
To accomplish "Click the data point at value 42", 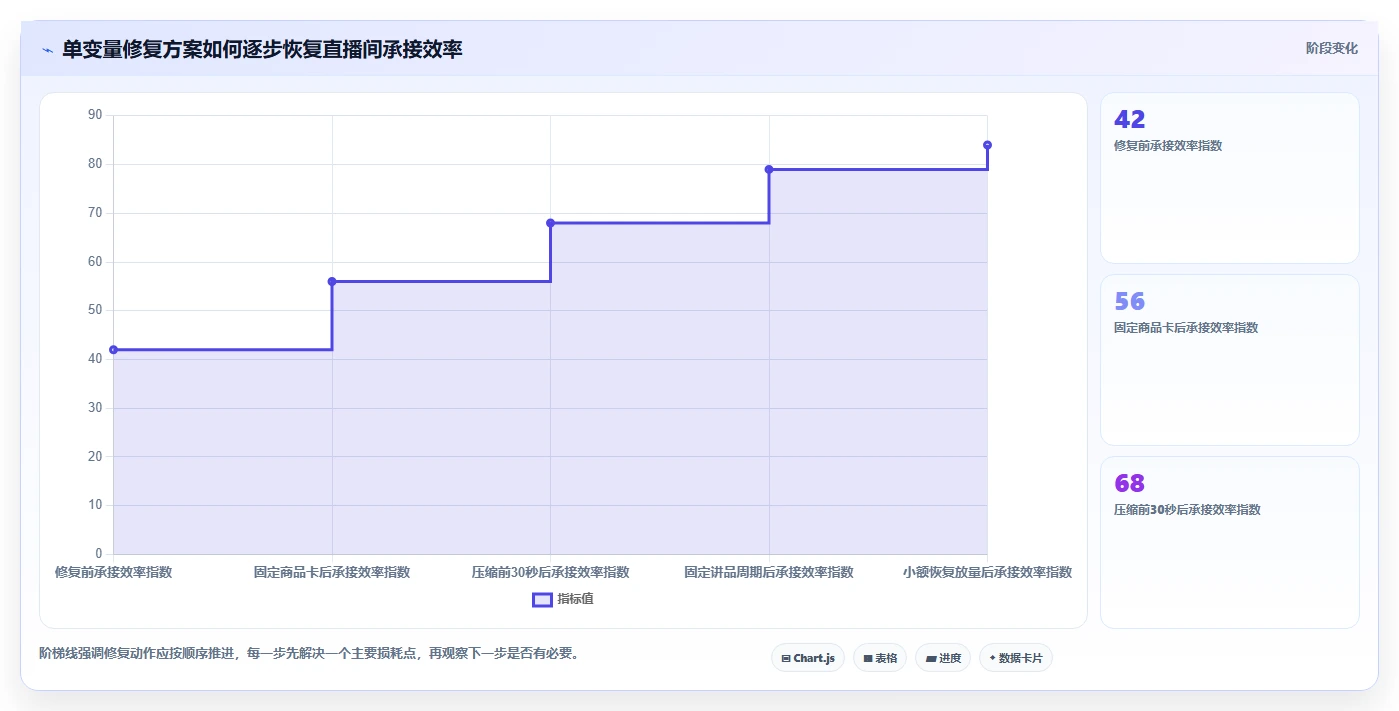I will (x=113, y=350).
